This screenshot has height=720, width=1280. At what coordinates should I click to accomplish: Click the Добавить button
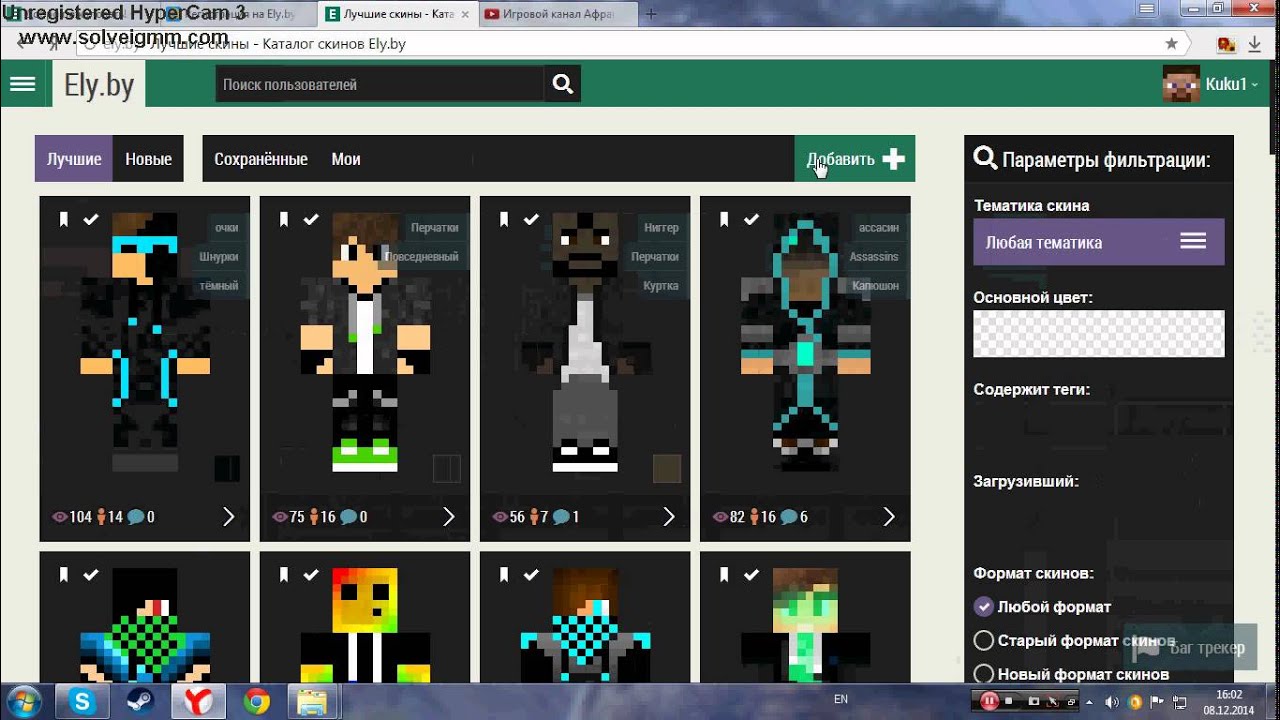pos(855,159)
